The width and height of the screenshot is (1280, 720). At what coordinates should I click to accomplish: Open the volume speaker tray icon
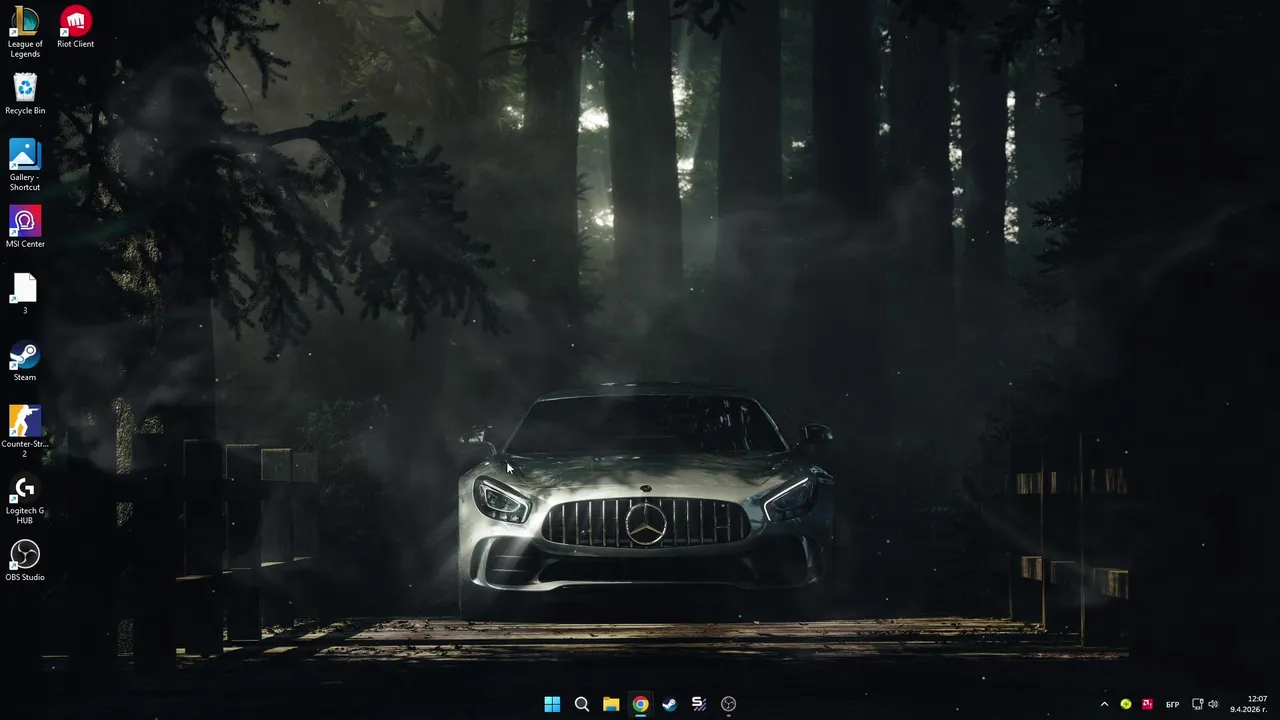click(1213, 704)
